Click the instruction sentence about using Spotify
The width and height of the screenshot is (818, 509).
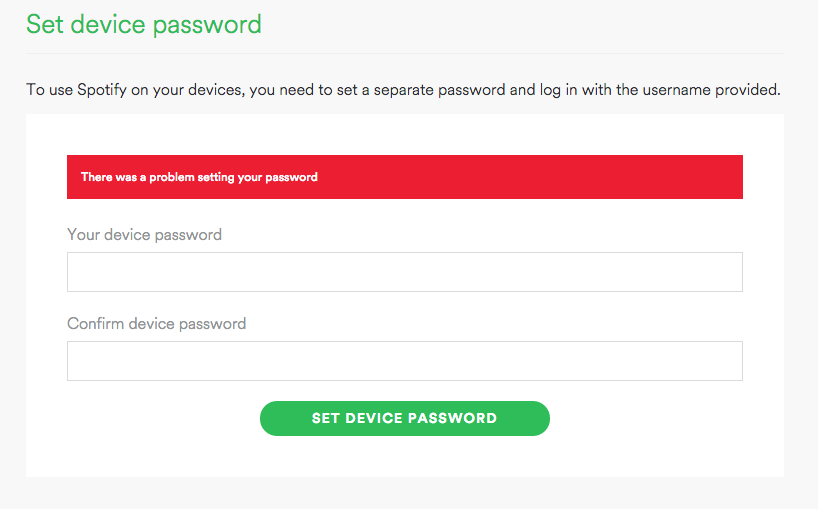[x=402, y=90]
